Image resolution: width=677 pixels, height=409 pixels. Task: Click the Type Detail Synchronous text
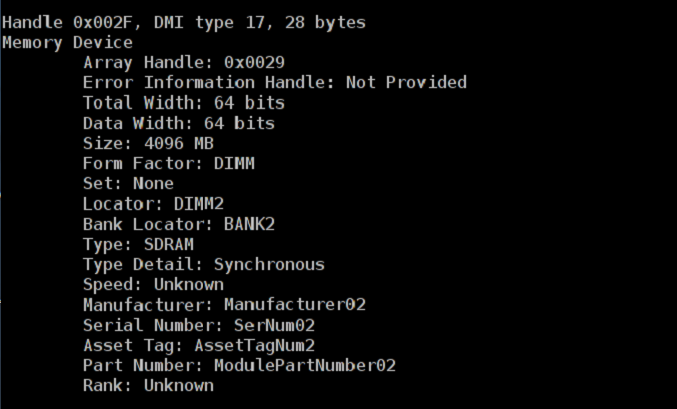tap(204, 265)
